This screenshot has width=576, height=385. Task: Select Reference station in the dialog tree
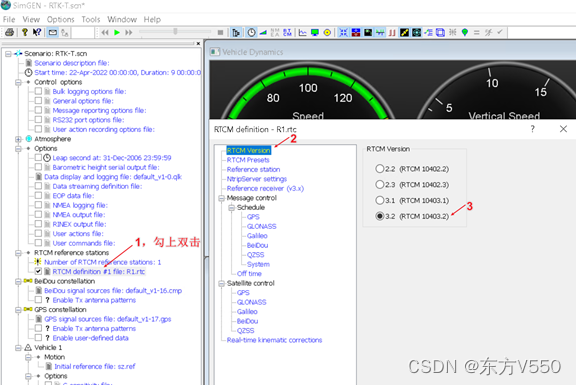tap(253, 169)
